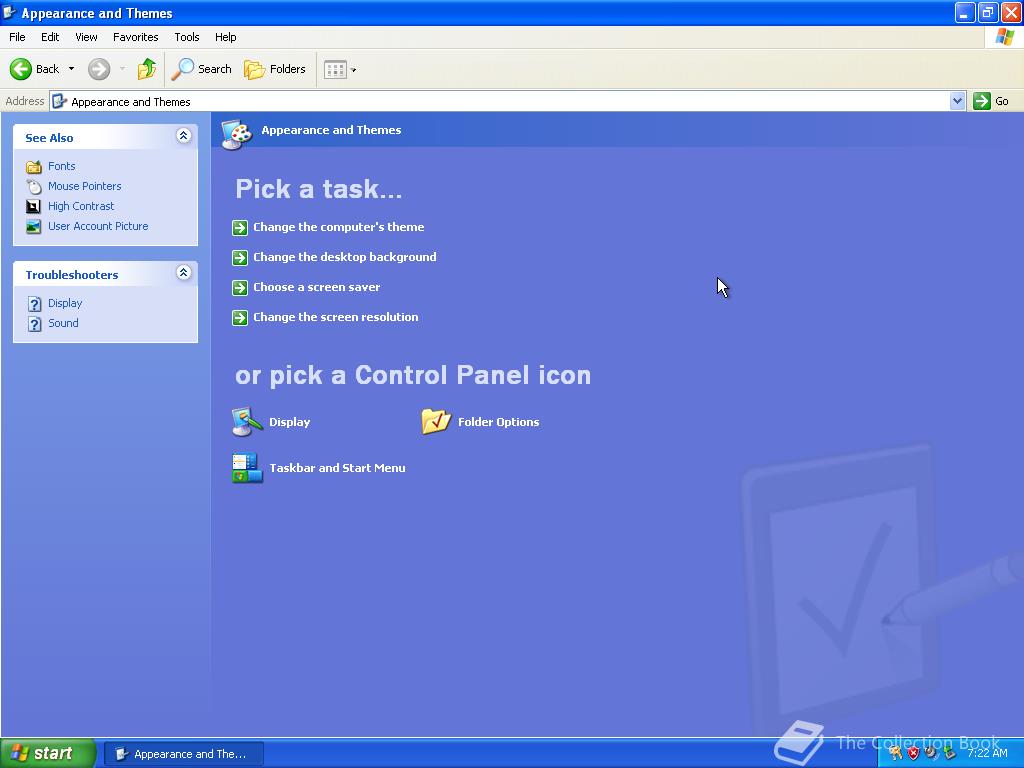Open the Sound troubleshooter link
Screen dimensions: 1024x768
click(x=63, y=323)
